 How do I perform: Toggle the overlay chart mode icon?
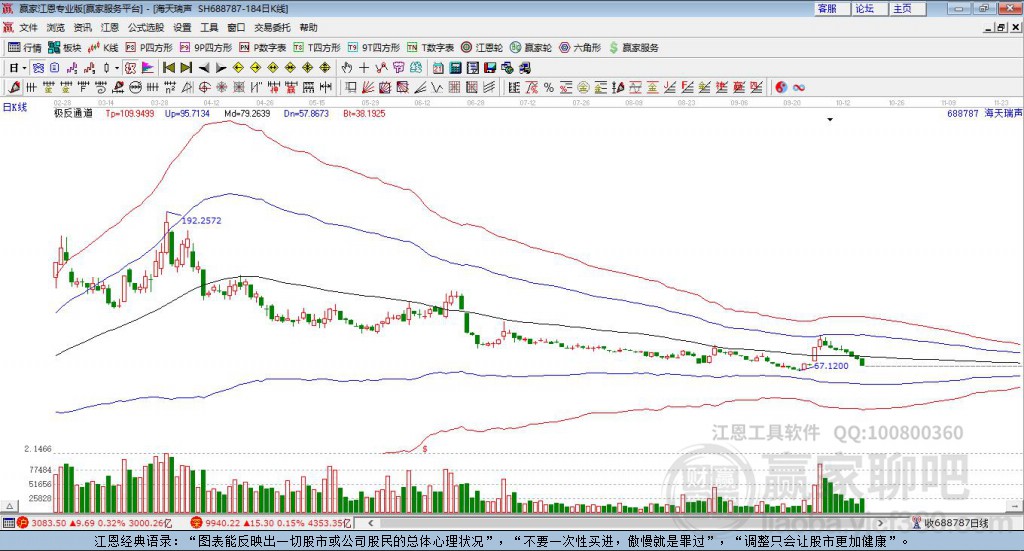point(38,67)
